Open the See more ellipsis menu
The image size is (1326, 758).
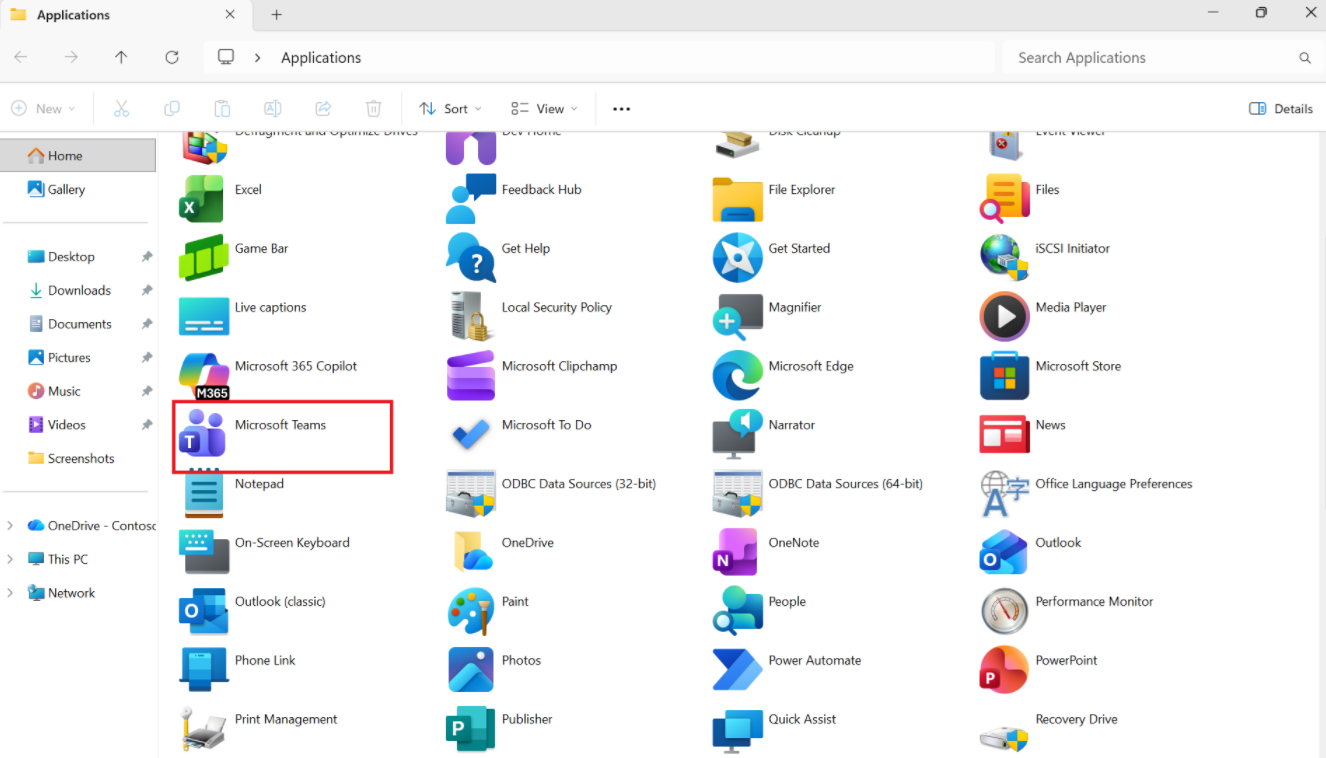pos(621,108)
